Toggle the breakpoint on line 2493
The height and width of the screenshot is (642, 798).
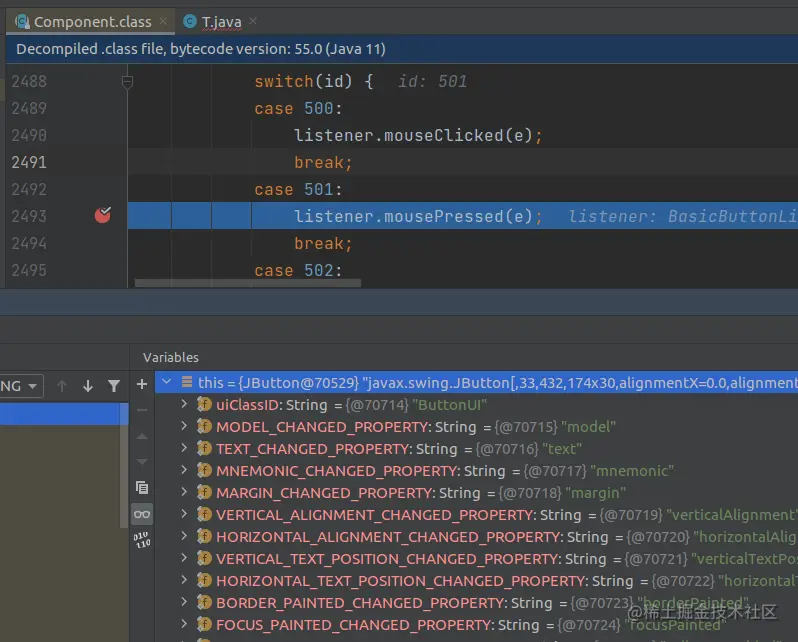click(102, 215)
